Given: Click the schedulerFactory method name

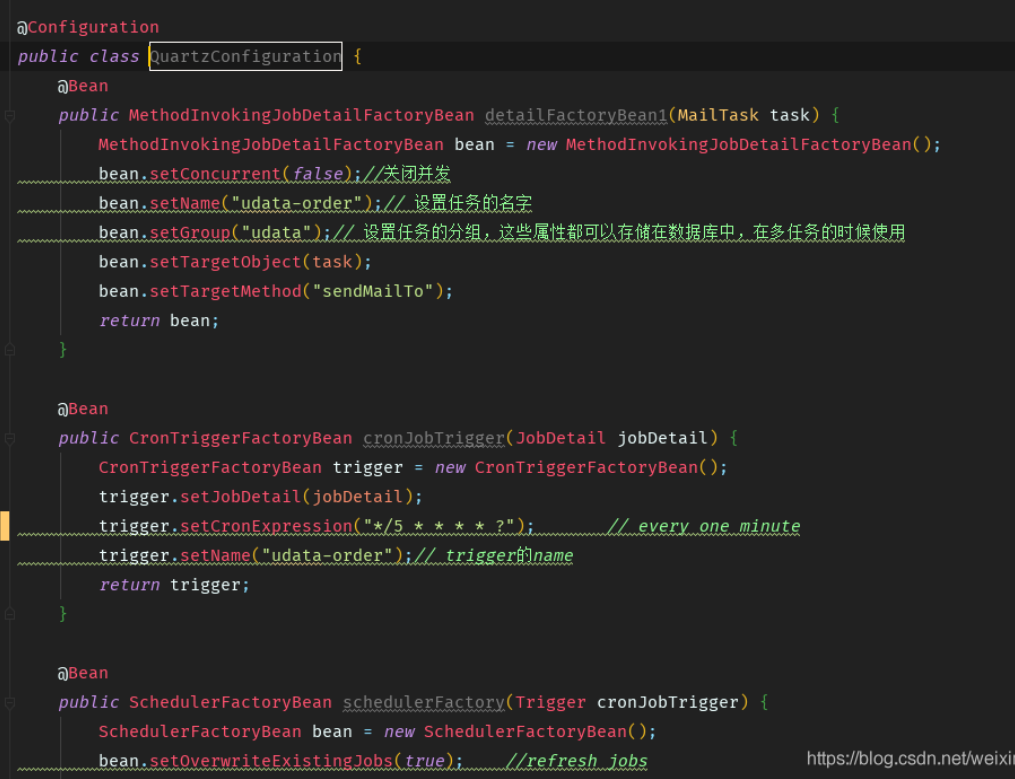Looking at the screenshot, I should [x=423, y=703].
